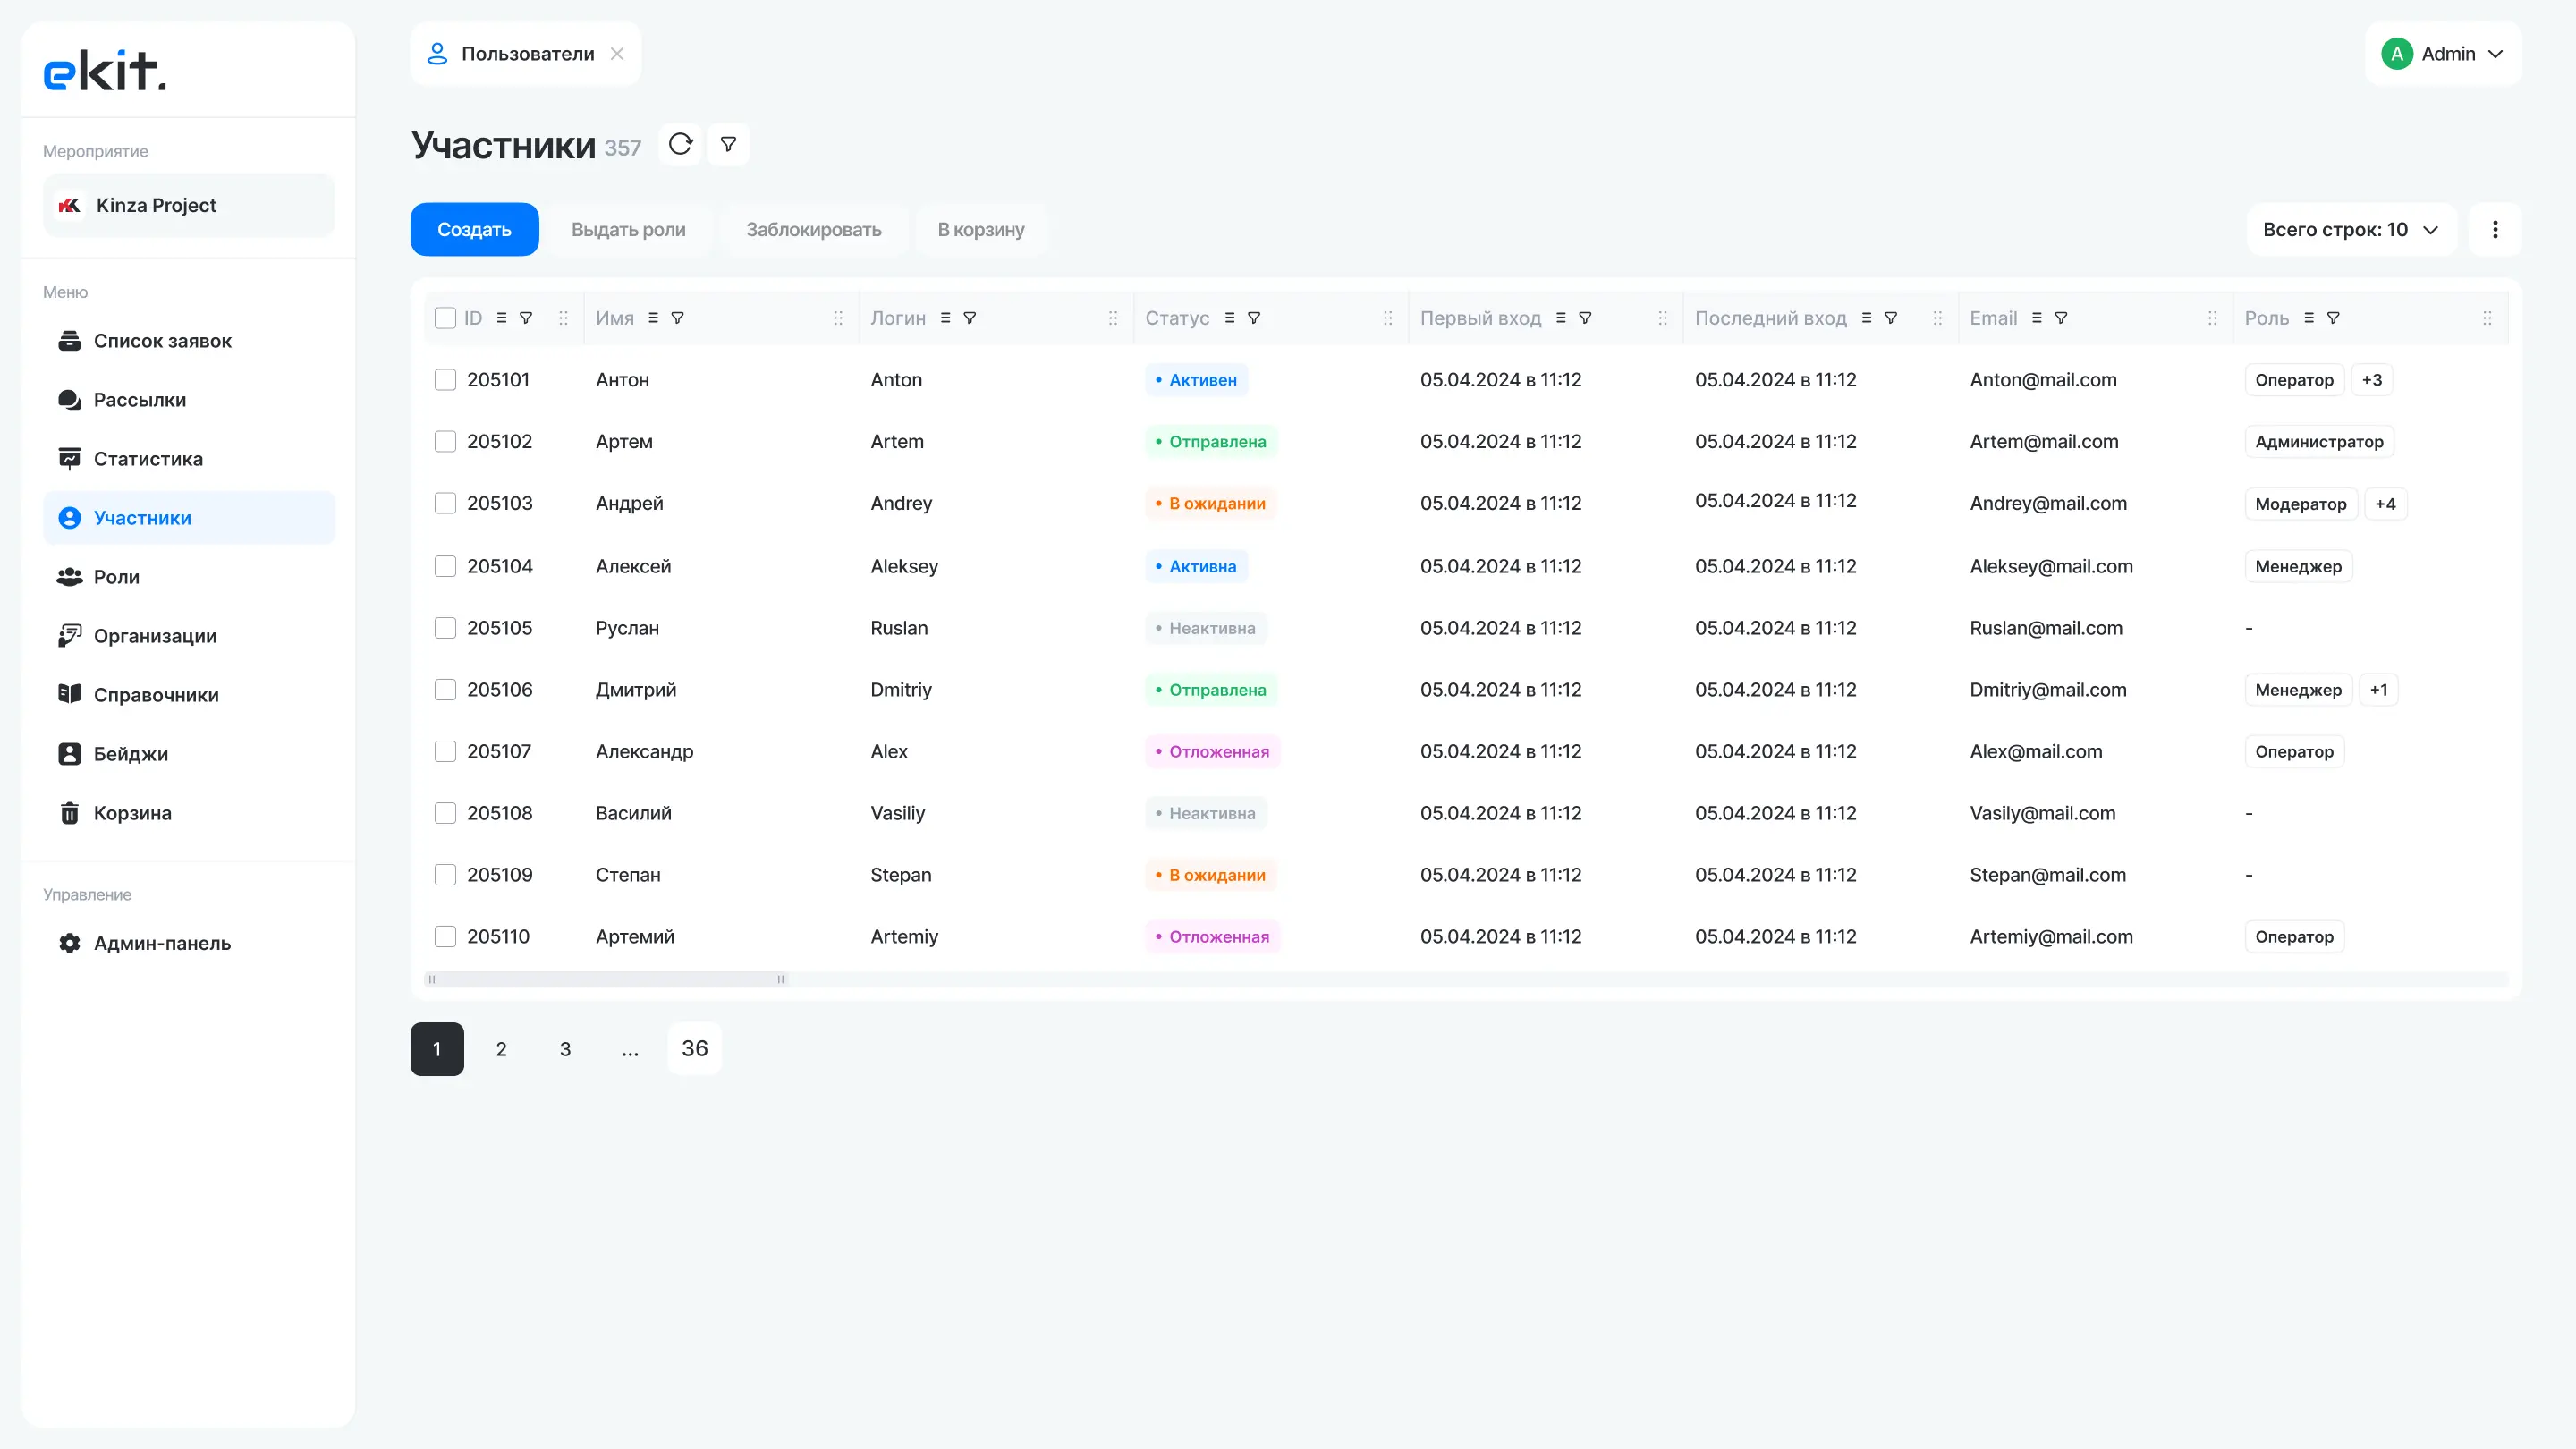Click the refresh icon next to Участники
Screen dimensions: 2576x1449
click(680, 144)
